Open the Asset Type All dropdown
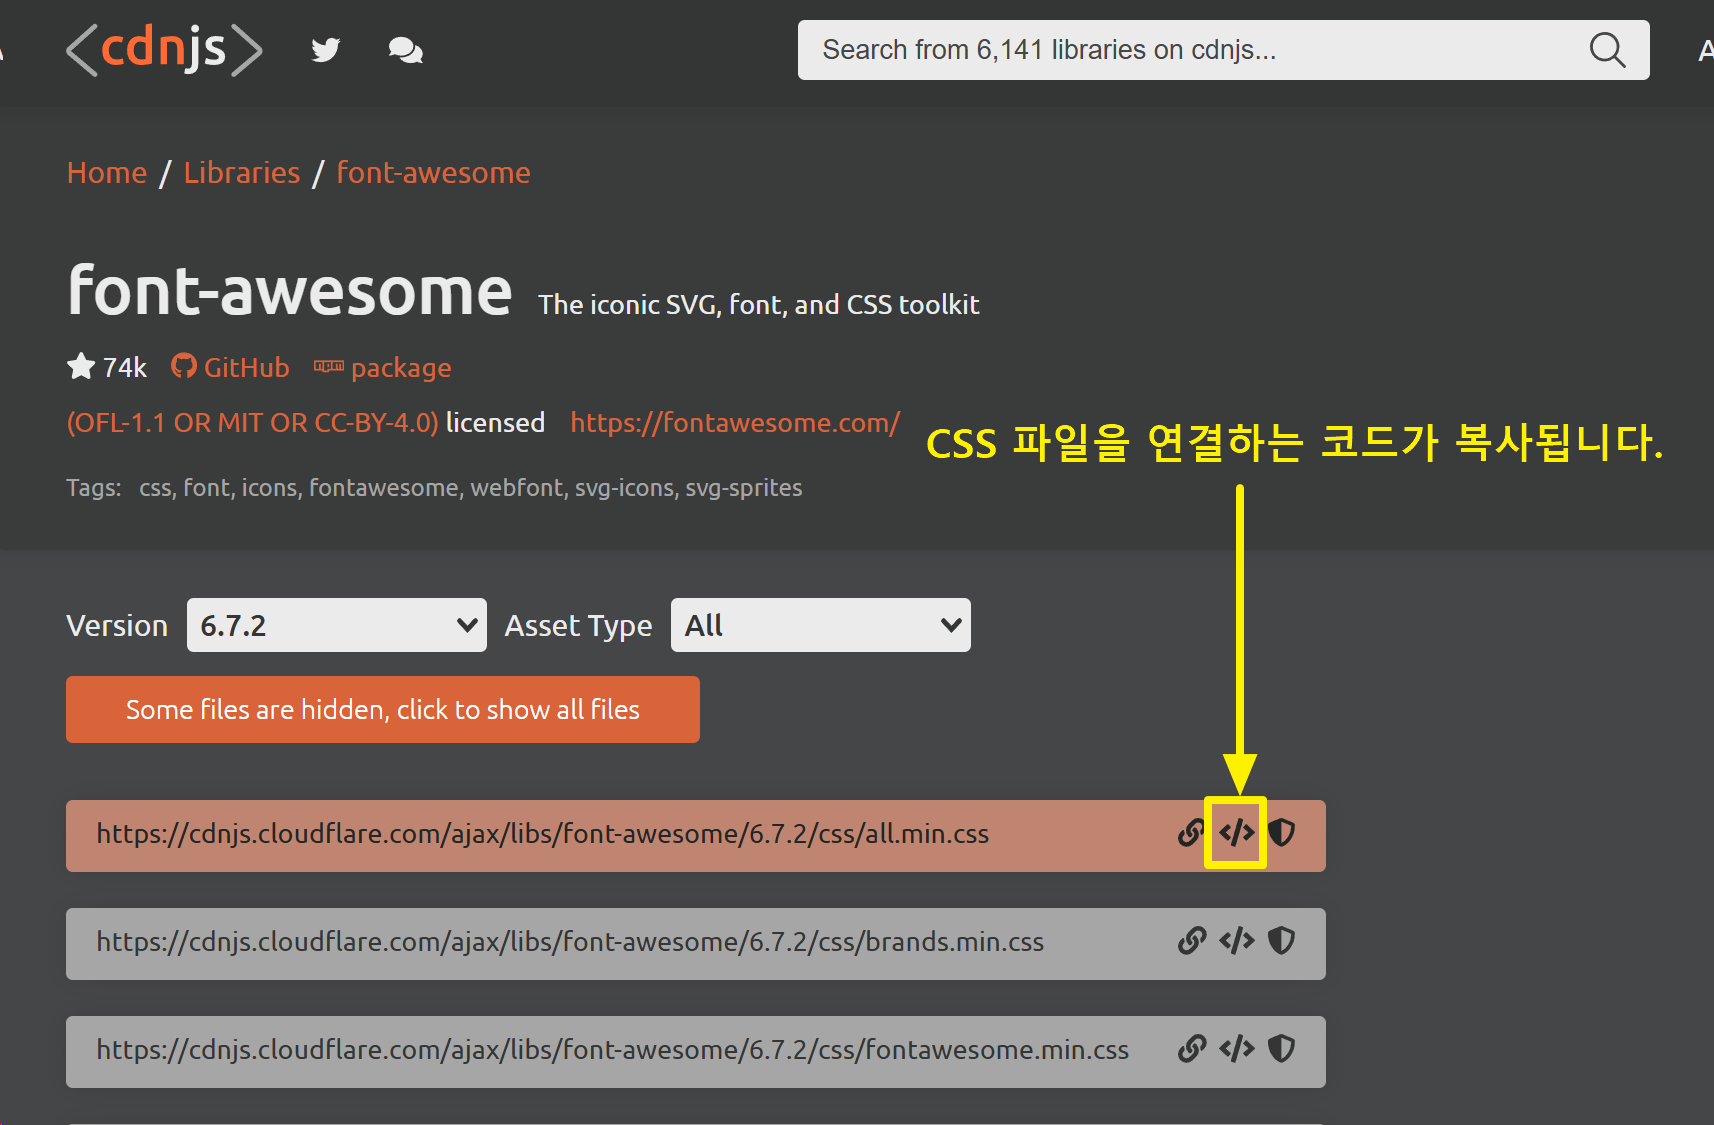1714x1125 pixels. point(821,625)
